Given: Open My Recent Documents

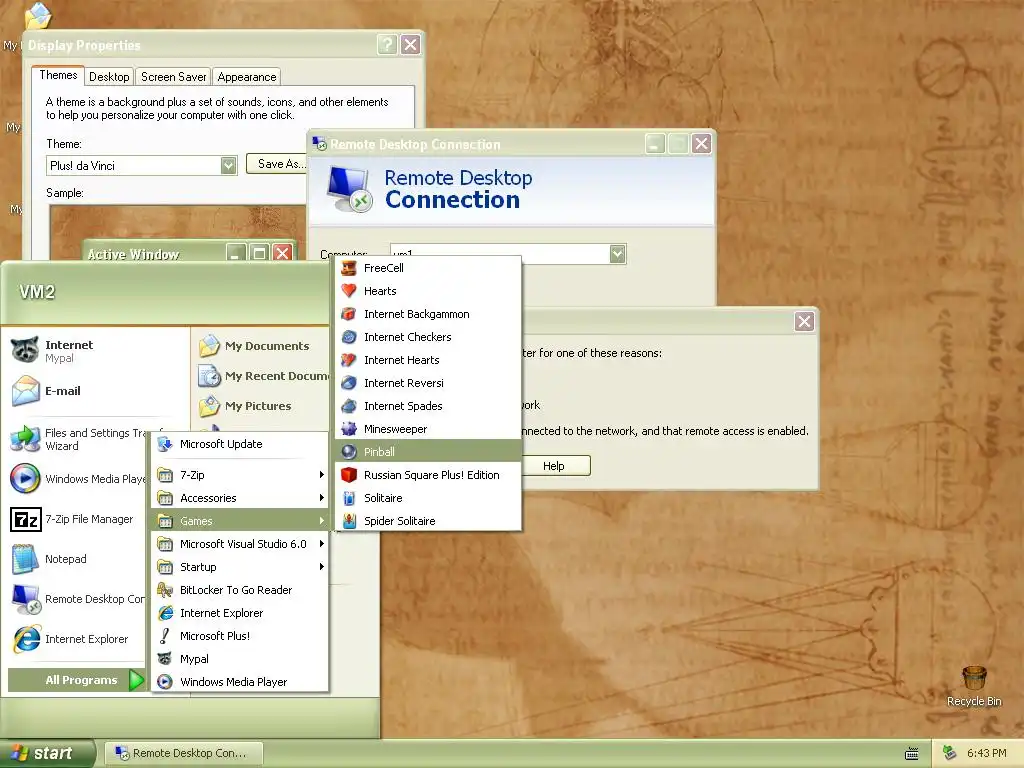Looking at the screenshot, I should tap(261, 376).
